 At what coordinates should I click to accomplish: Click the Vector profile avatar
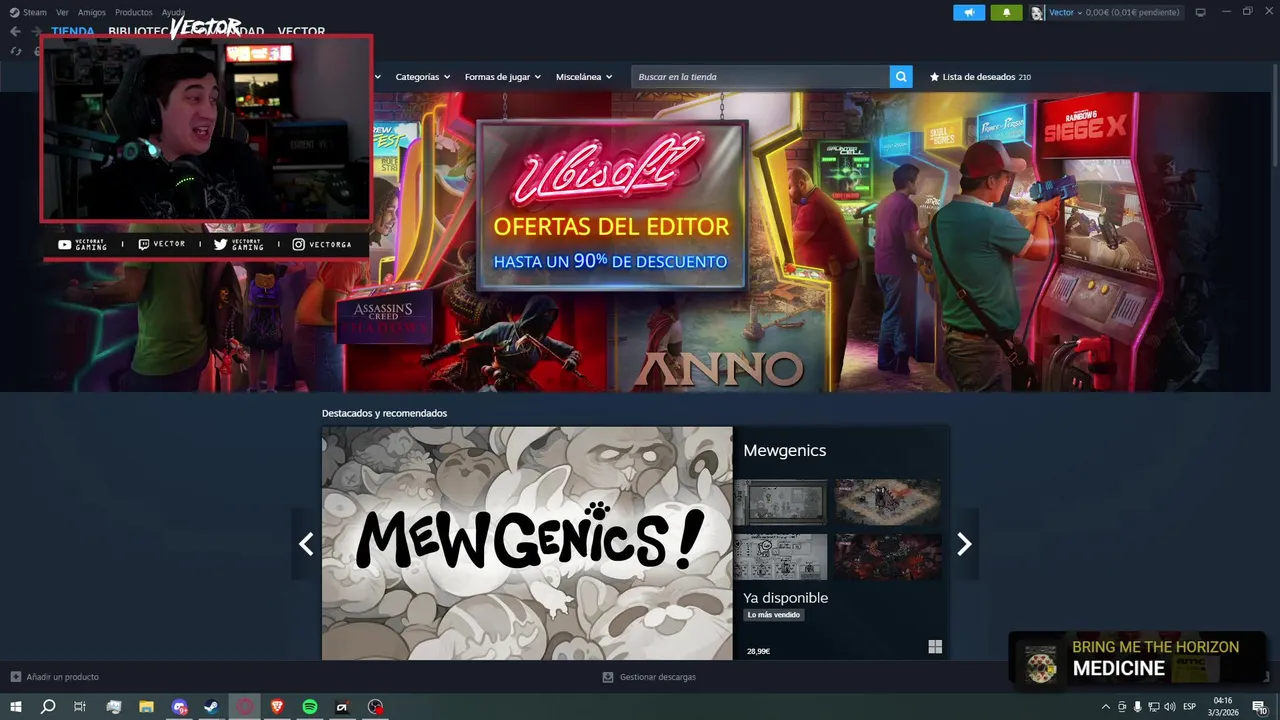pyautogui.click(x=1037, y=12)
